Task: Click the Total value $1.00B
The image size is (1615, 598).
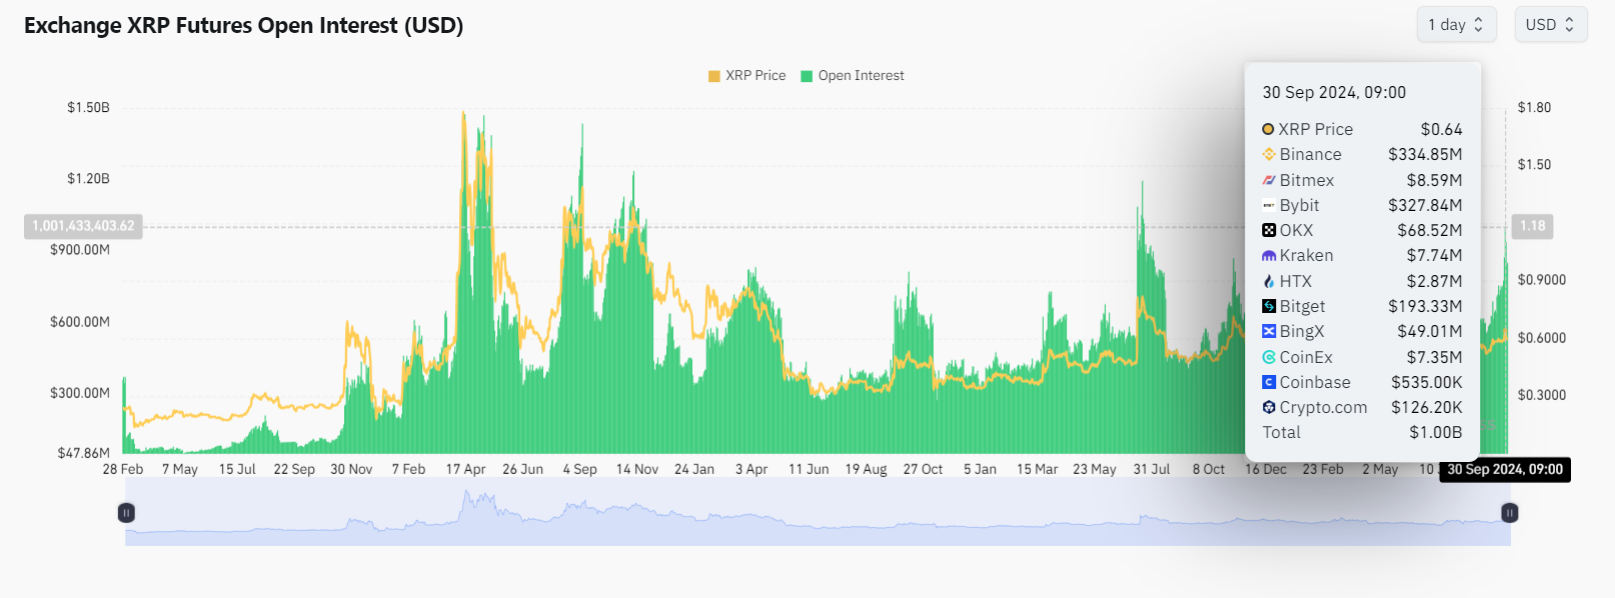Action: 1436,432
